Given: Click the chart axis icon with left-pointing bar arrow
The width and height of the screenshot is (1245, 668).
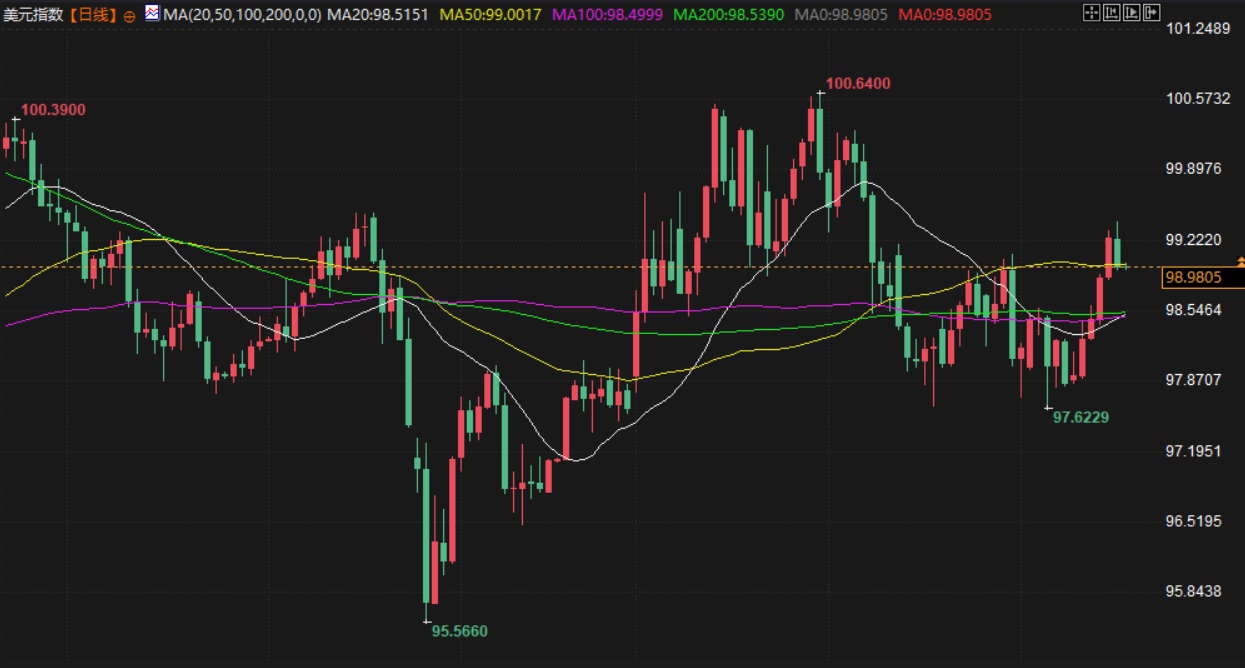Looking at the screenshot, I should coord(1112,12).
